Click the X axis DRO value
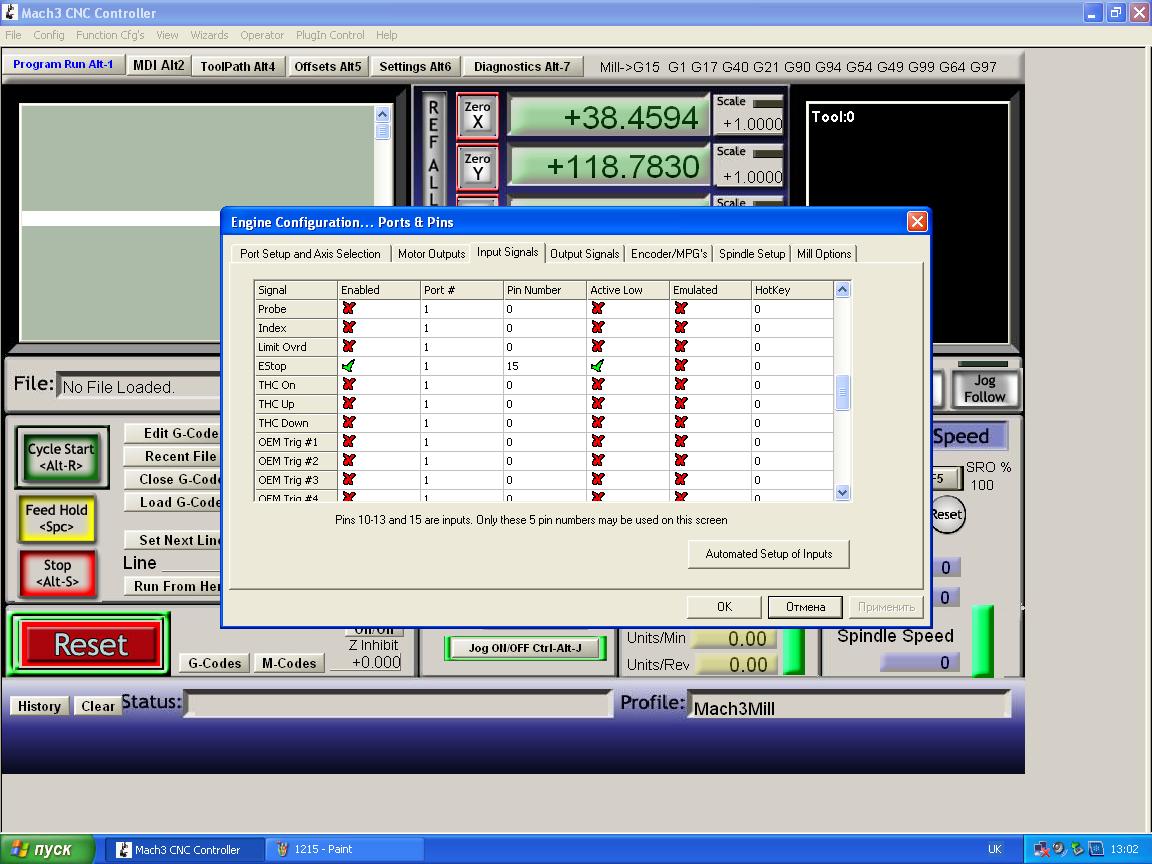Screen dimensions: 1152x864 (610, 117)
